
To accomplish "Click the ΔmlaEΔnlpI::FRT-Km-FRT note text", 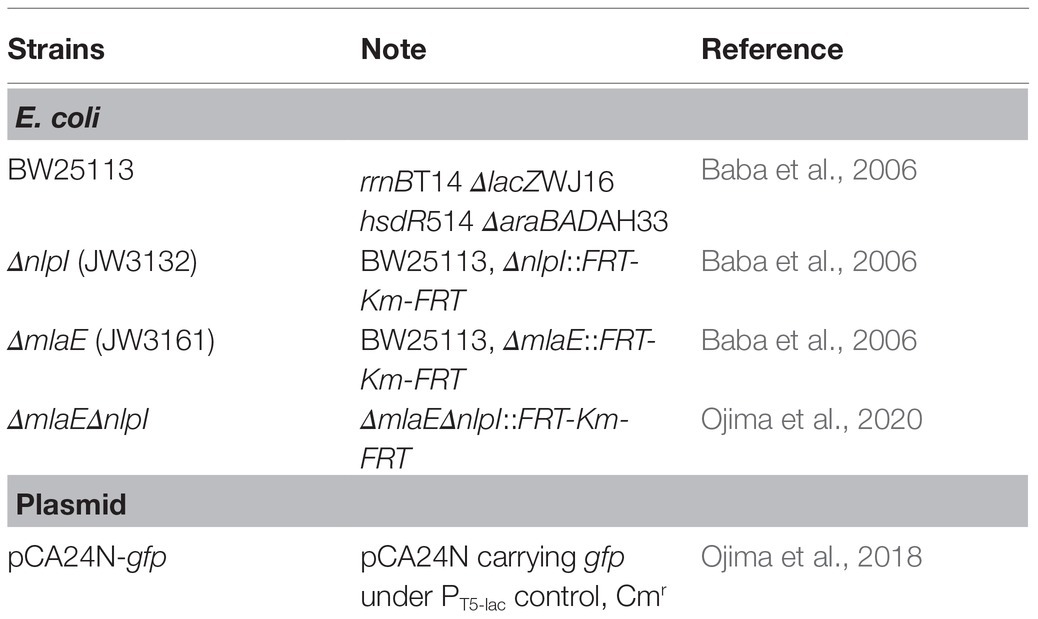I will pos(495,438).
